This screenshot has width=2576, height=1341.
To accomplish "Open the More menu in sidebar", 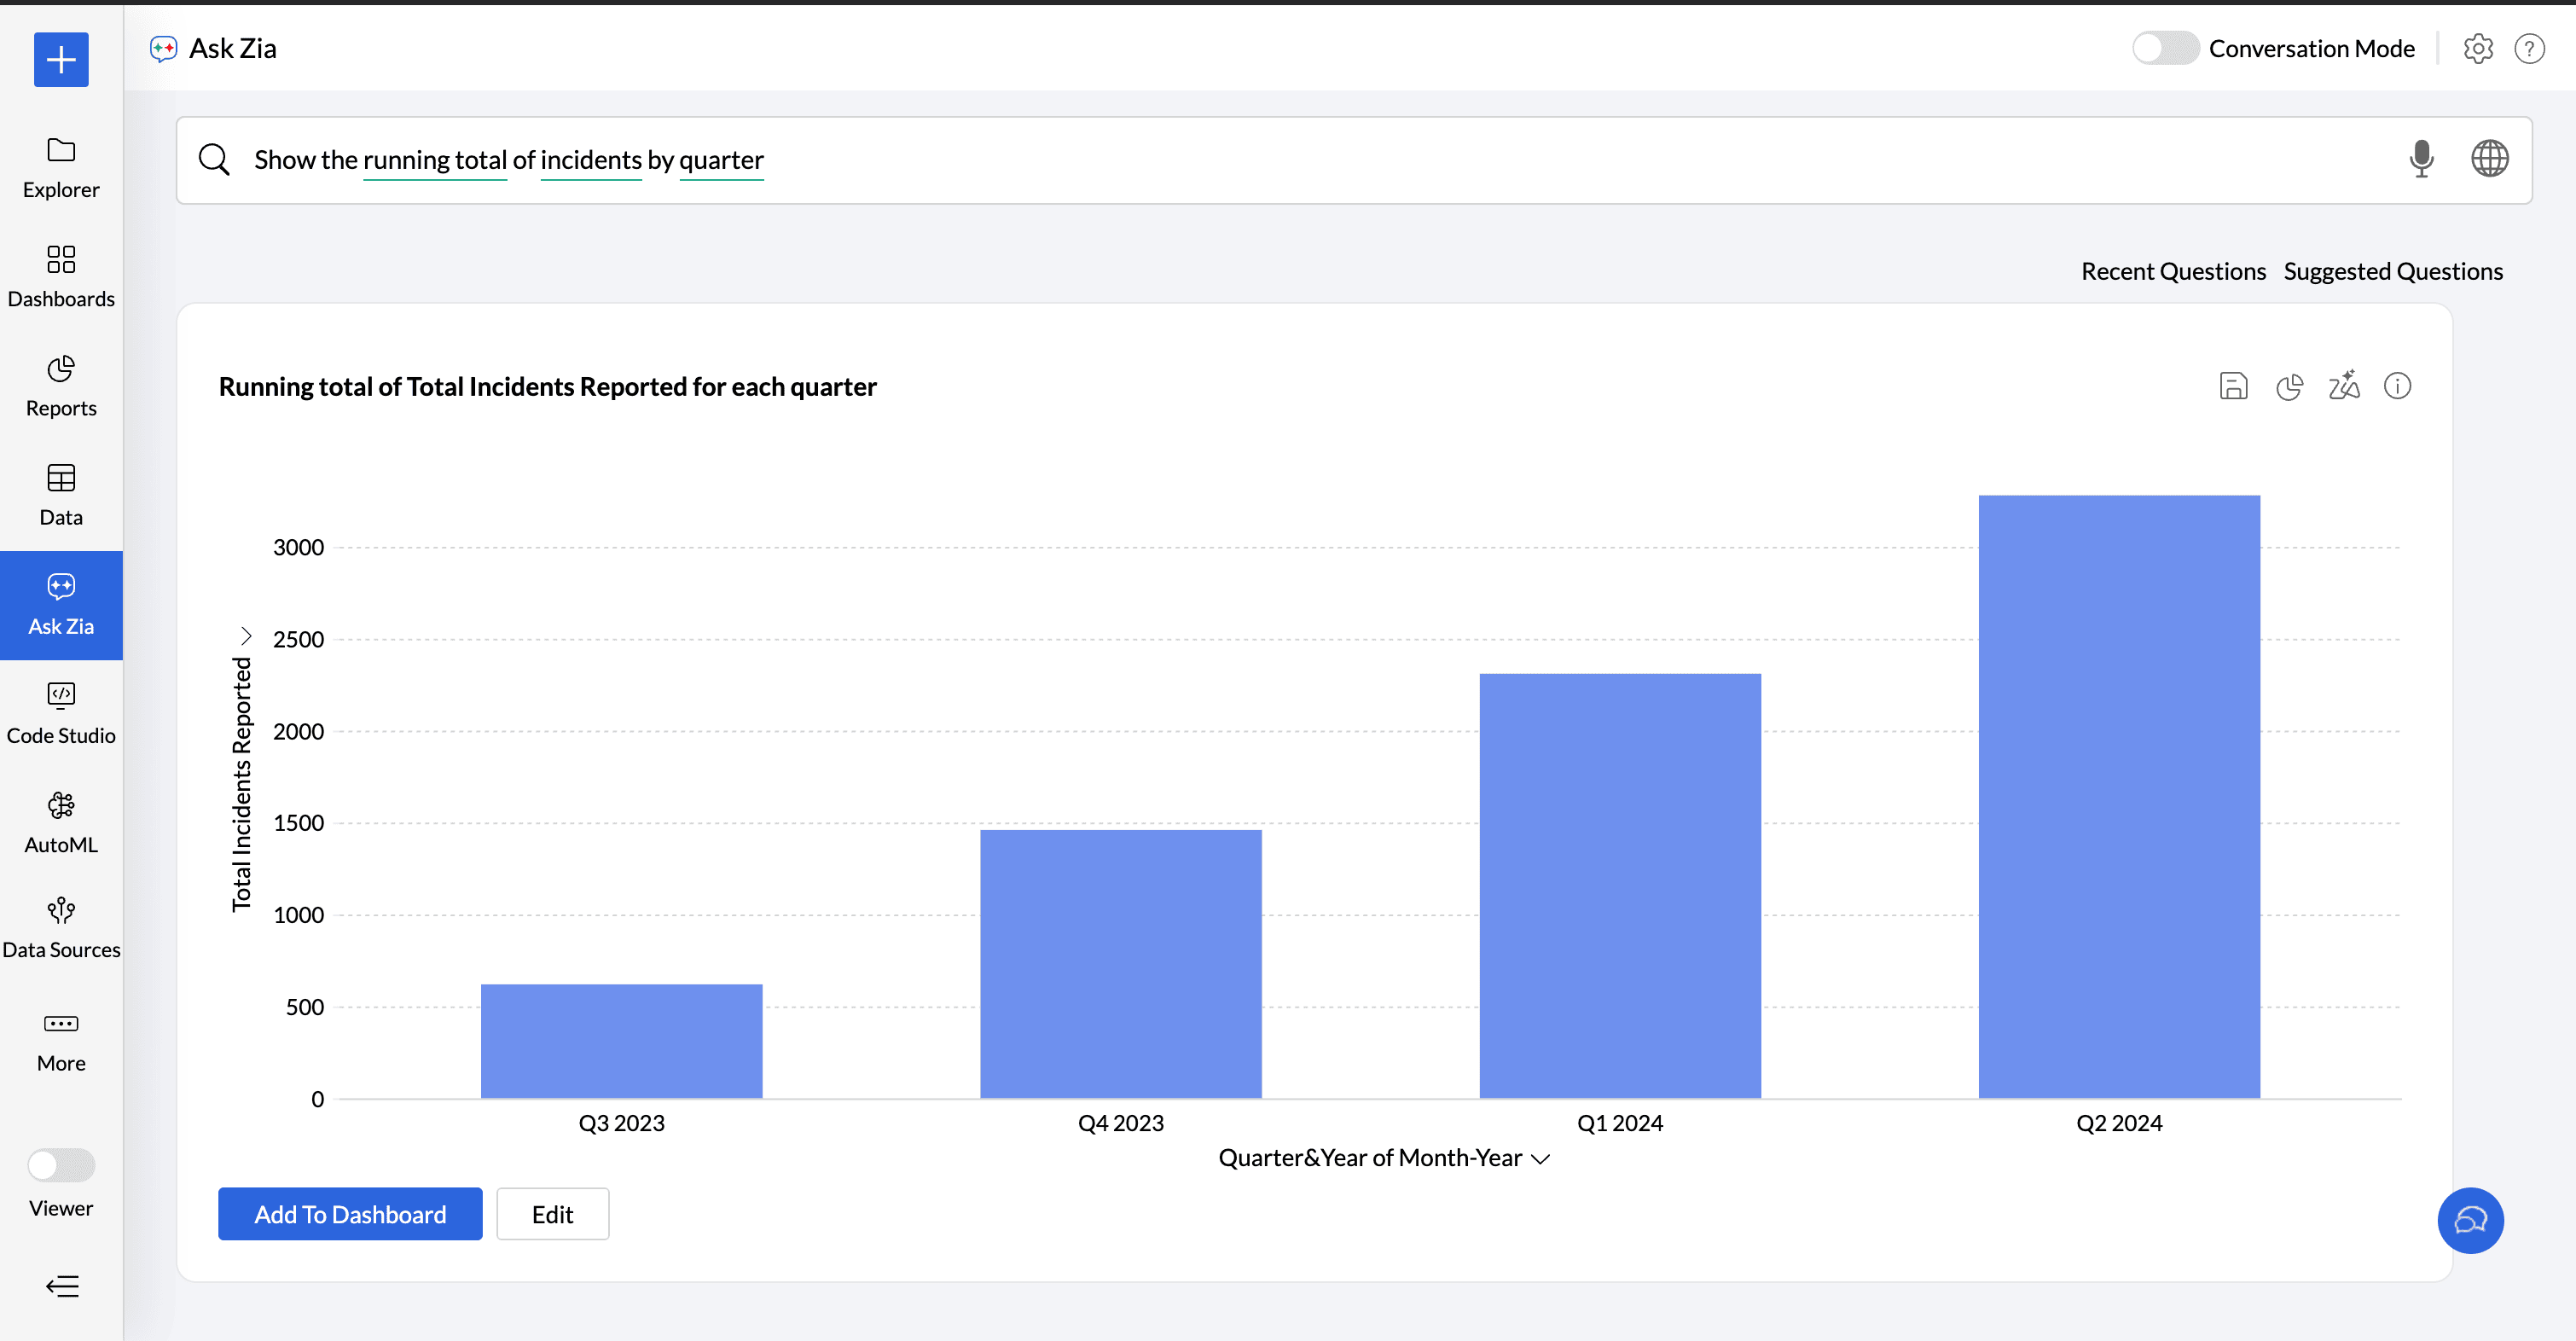I will (x=61, y=1040).
